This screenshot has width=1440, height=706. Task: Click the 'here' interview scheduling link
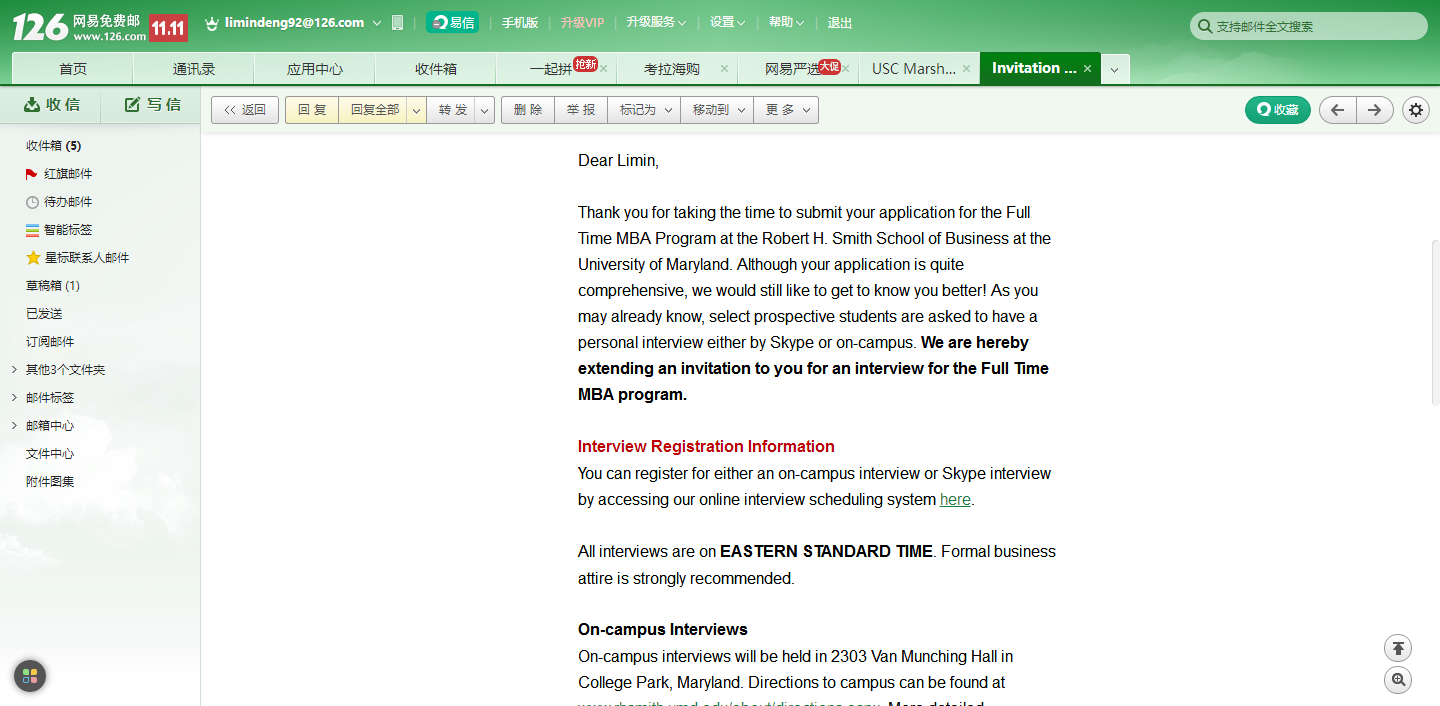pos(955,499)
